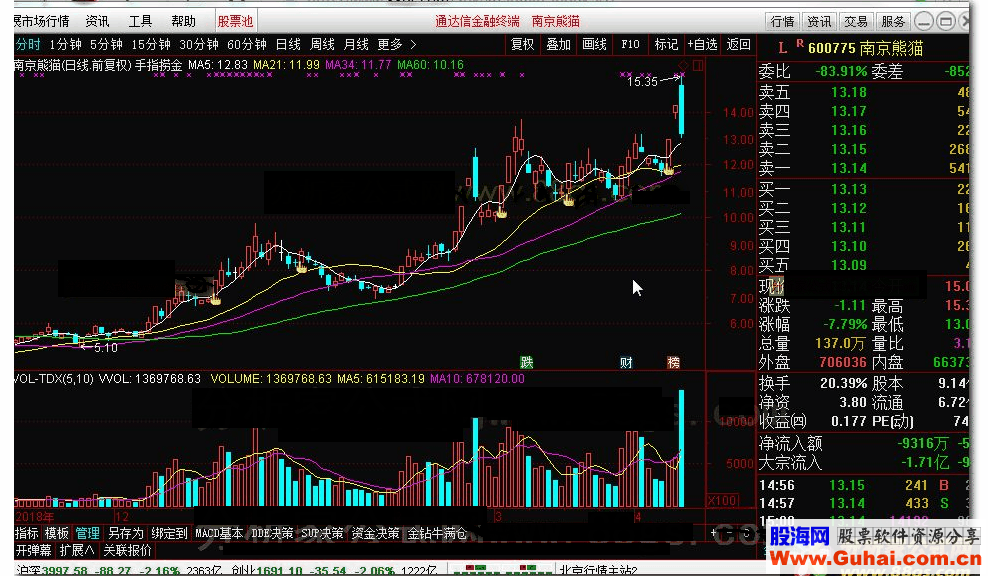Click the 绑定到 bind button
Viewport: 988px width, 576px height.
coord(169,533)
